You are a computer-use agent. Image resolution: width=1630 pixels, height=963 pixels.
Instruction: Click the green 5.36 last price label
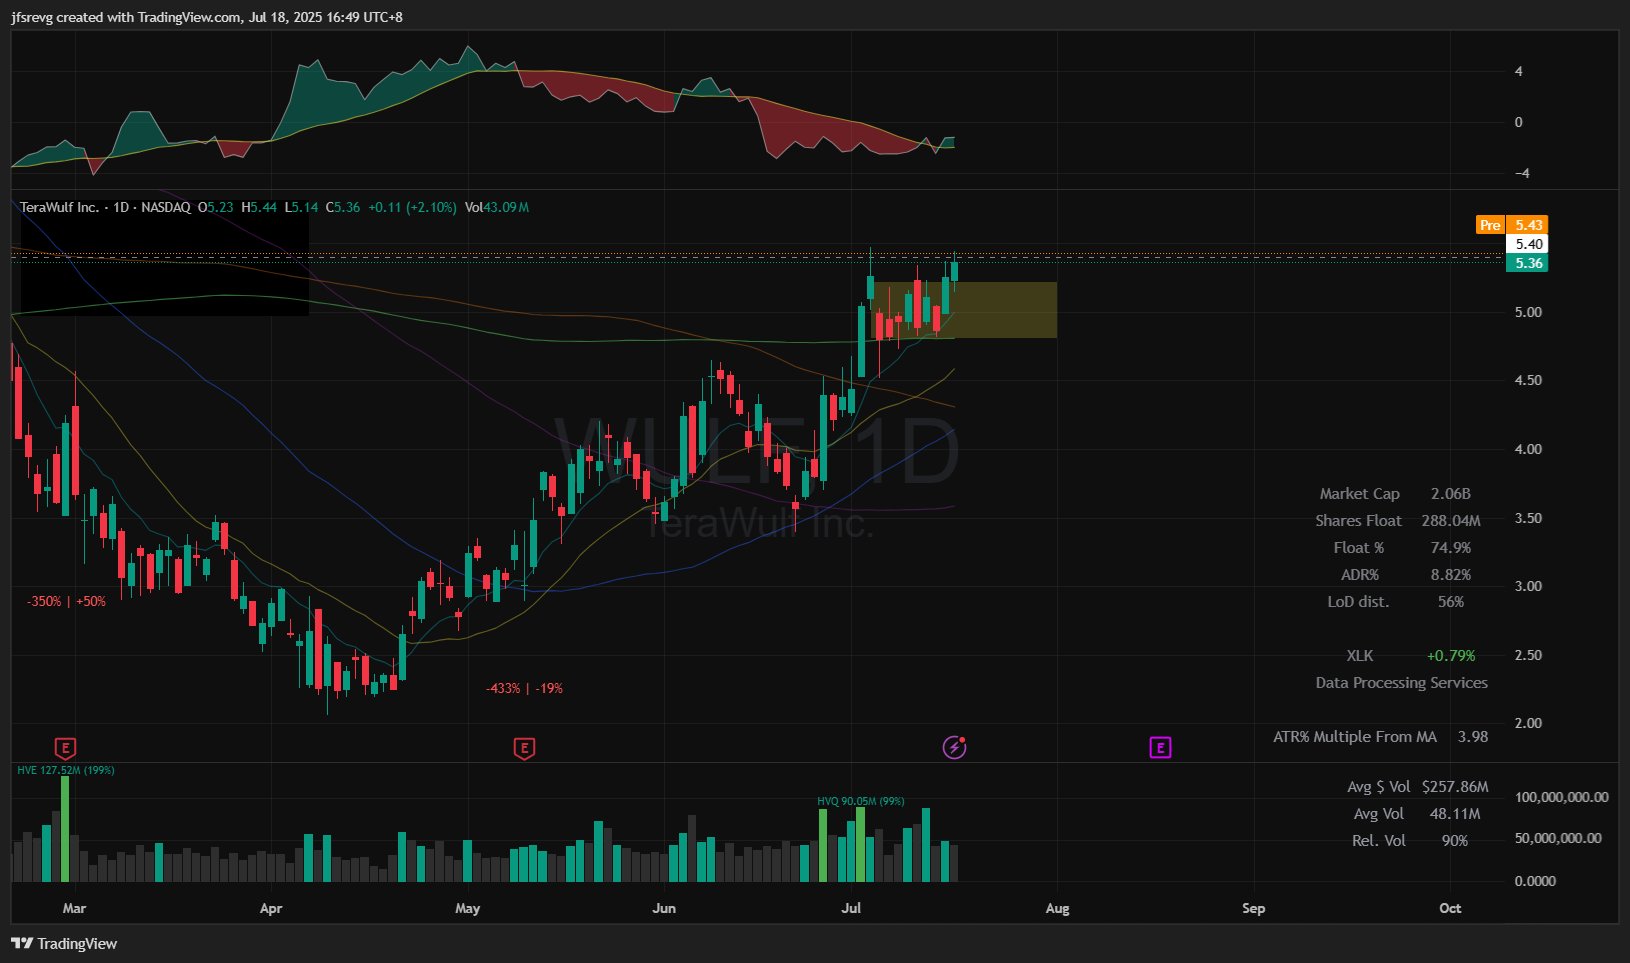pyautogui.click(x=1528, y=263)
